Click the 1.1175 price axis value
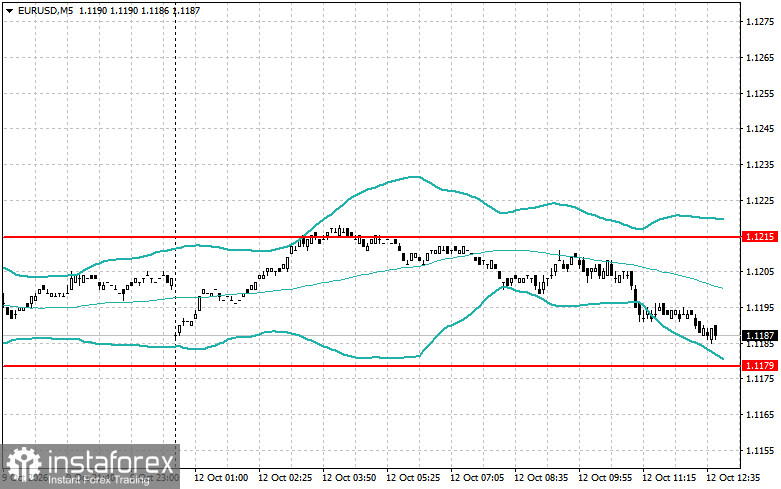This screenshot has height=489, width=781. [760, 378]
